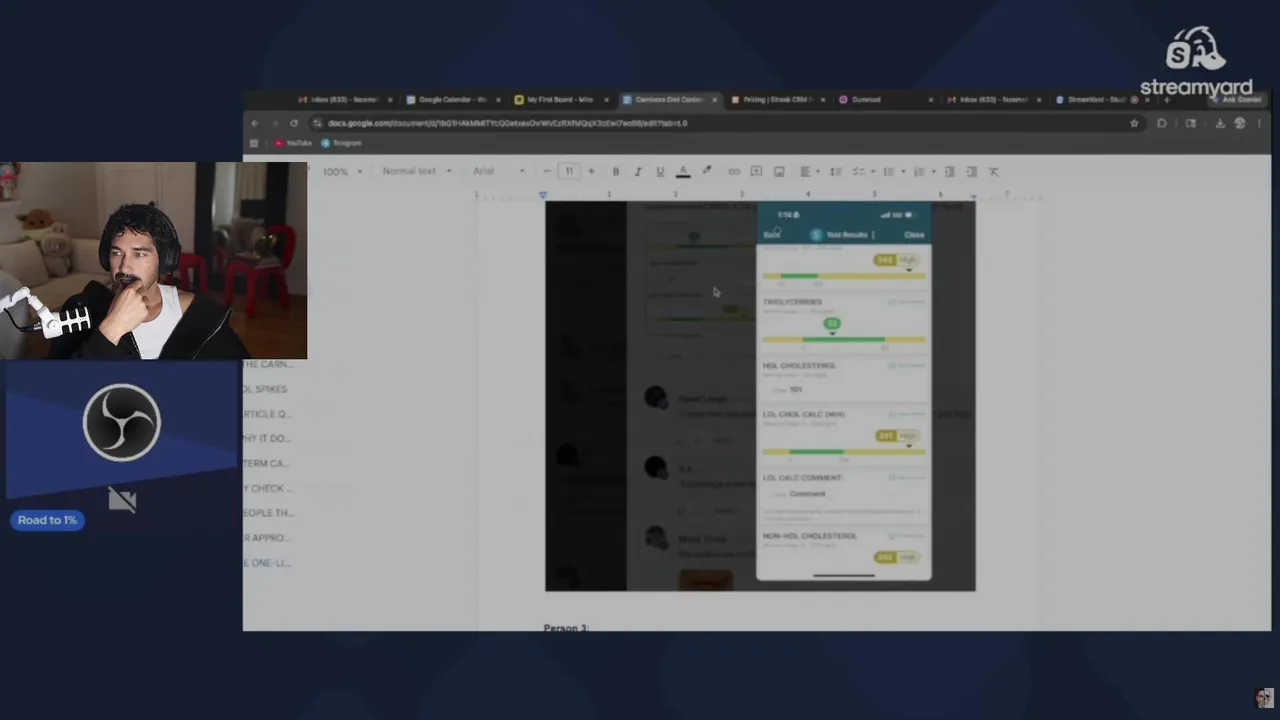
Task: Switch to the Gumroad tab
Action: pos(885,100)
